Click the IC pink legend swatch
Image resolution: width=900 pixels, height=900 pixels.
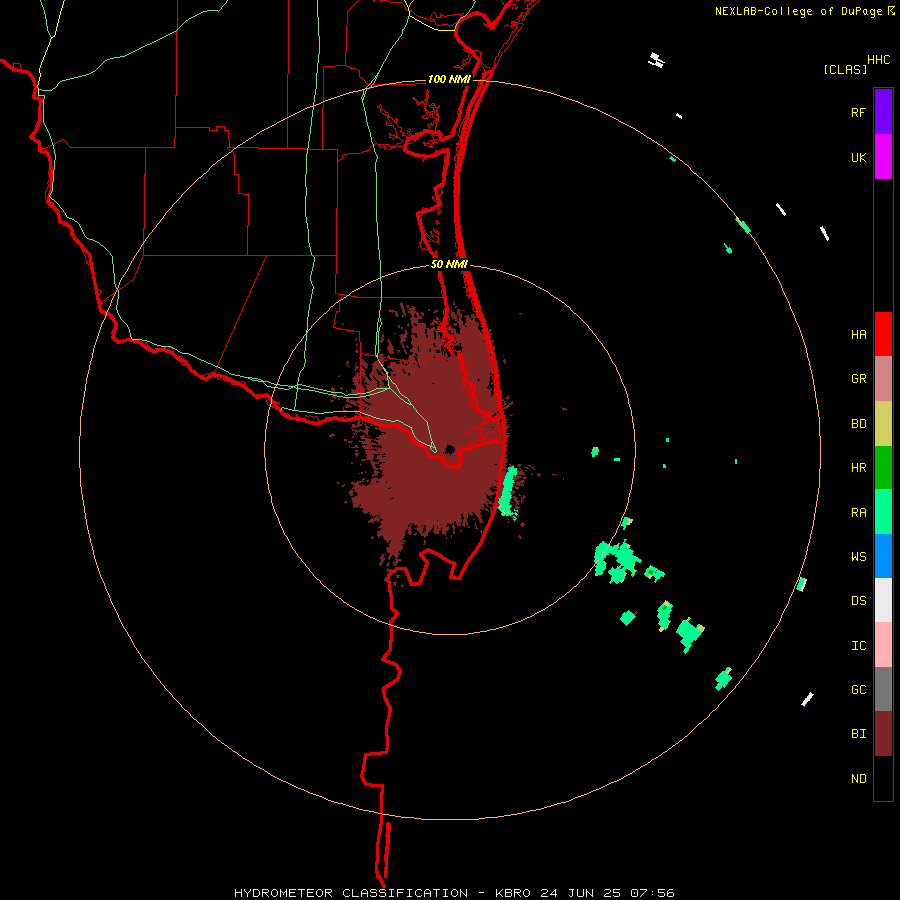(883, 645)
